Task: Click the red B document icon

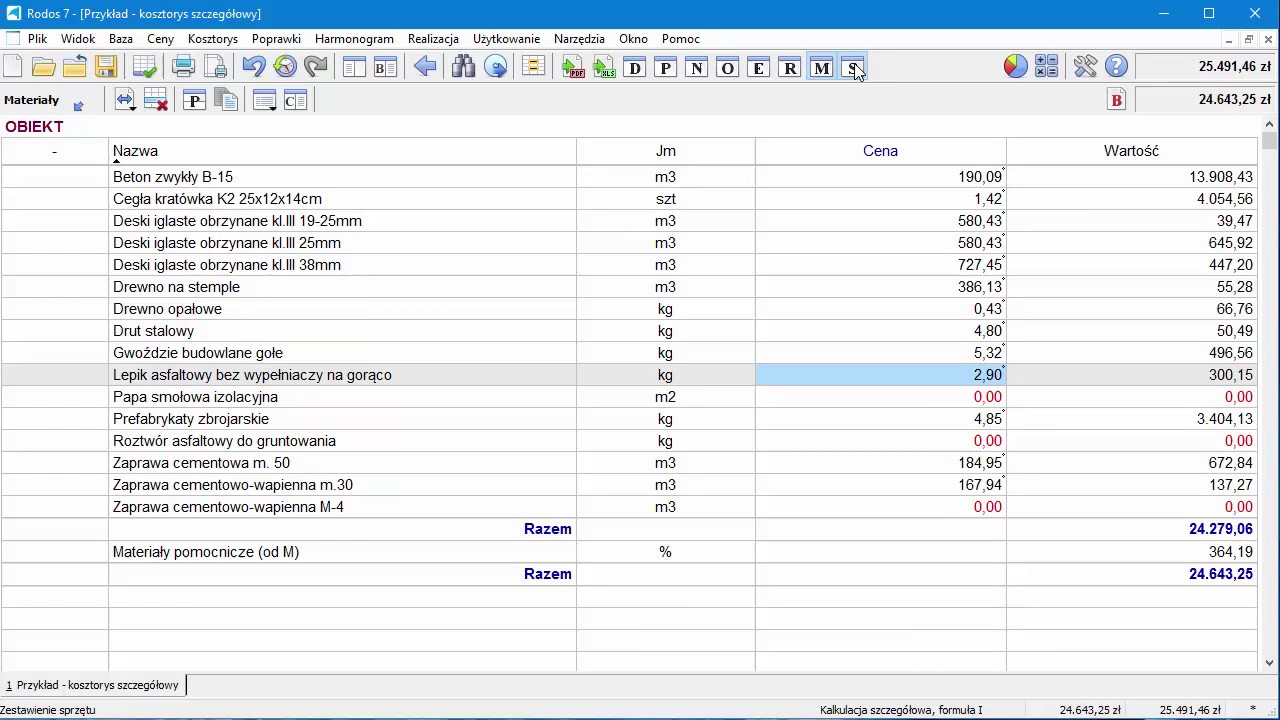Action: (1117, 100)
